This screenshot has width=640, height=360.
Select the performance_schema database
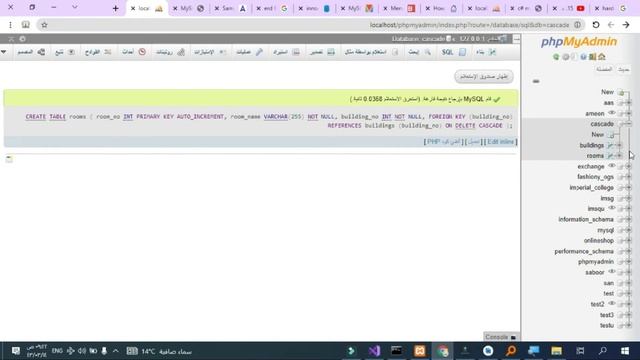tap(584, 251)
